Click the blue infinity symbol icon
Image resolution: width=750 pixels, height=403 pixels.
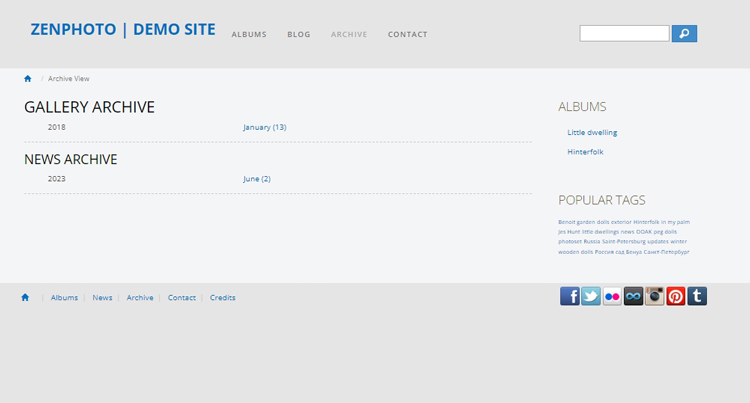(633, 296)
